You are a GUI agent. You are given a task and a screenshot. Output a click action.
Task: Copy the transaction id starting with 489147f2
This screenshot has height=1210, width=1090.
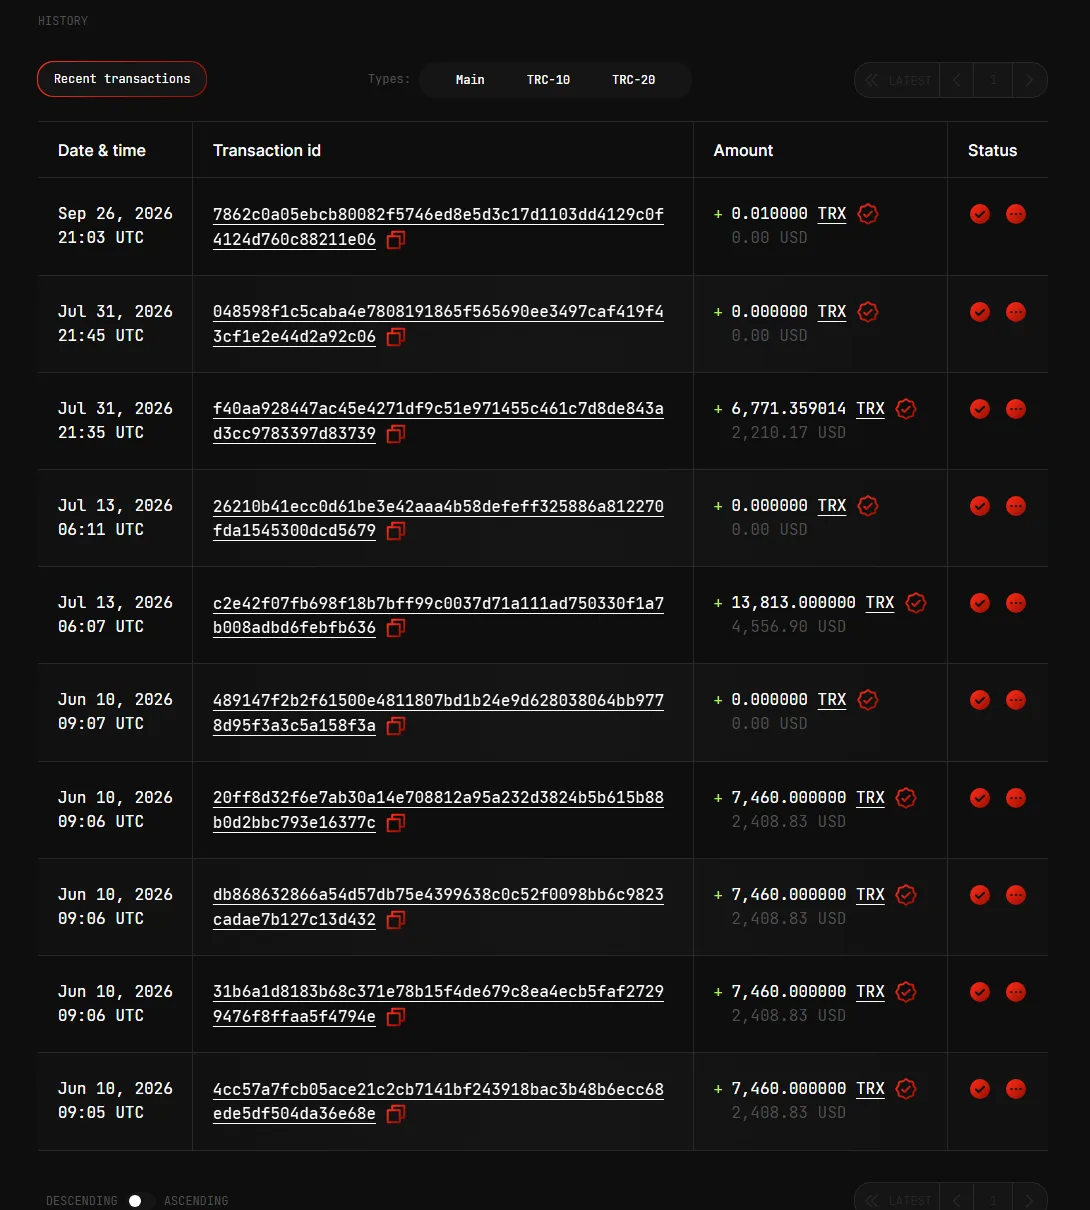396,726
